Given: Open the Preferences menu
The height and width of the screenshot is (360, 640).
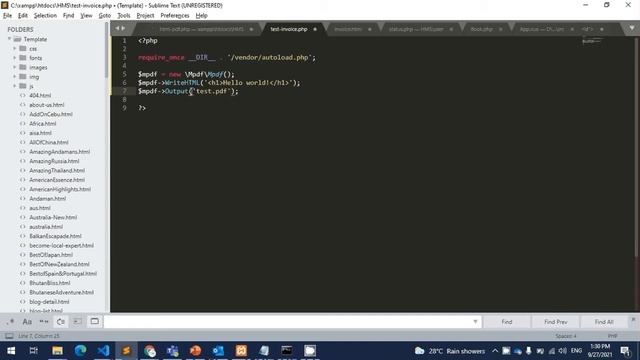Looking at the screenshot, I should pos(175,16).
